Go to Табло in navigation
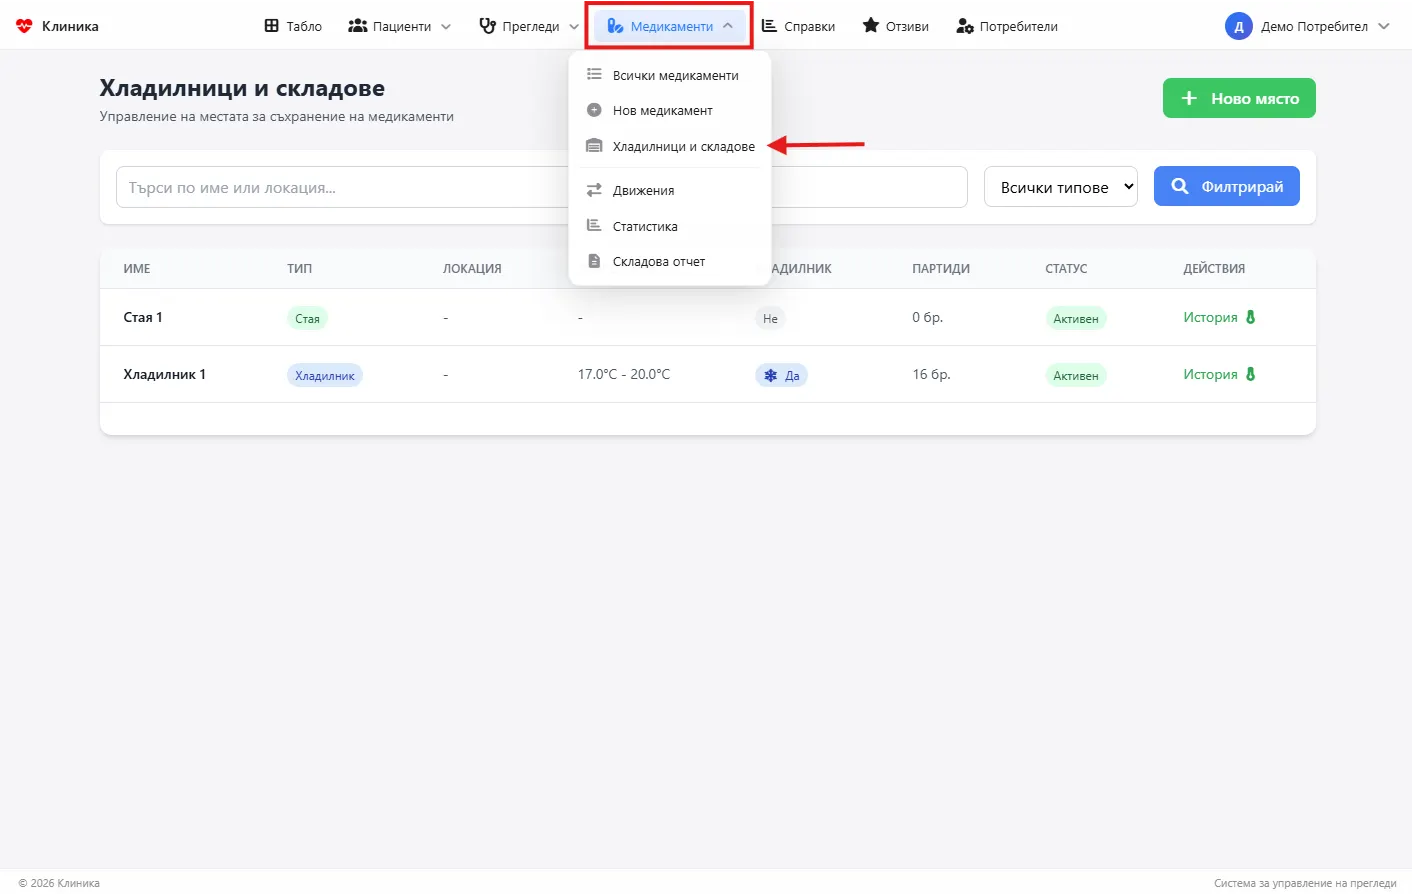Viewport: 1412px width, 894px height. pyautogui.click(x=293, y=26)
